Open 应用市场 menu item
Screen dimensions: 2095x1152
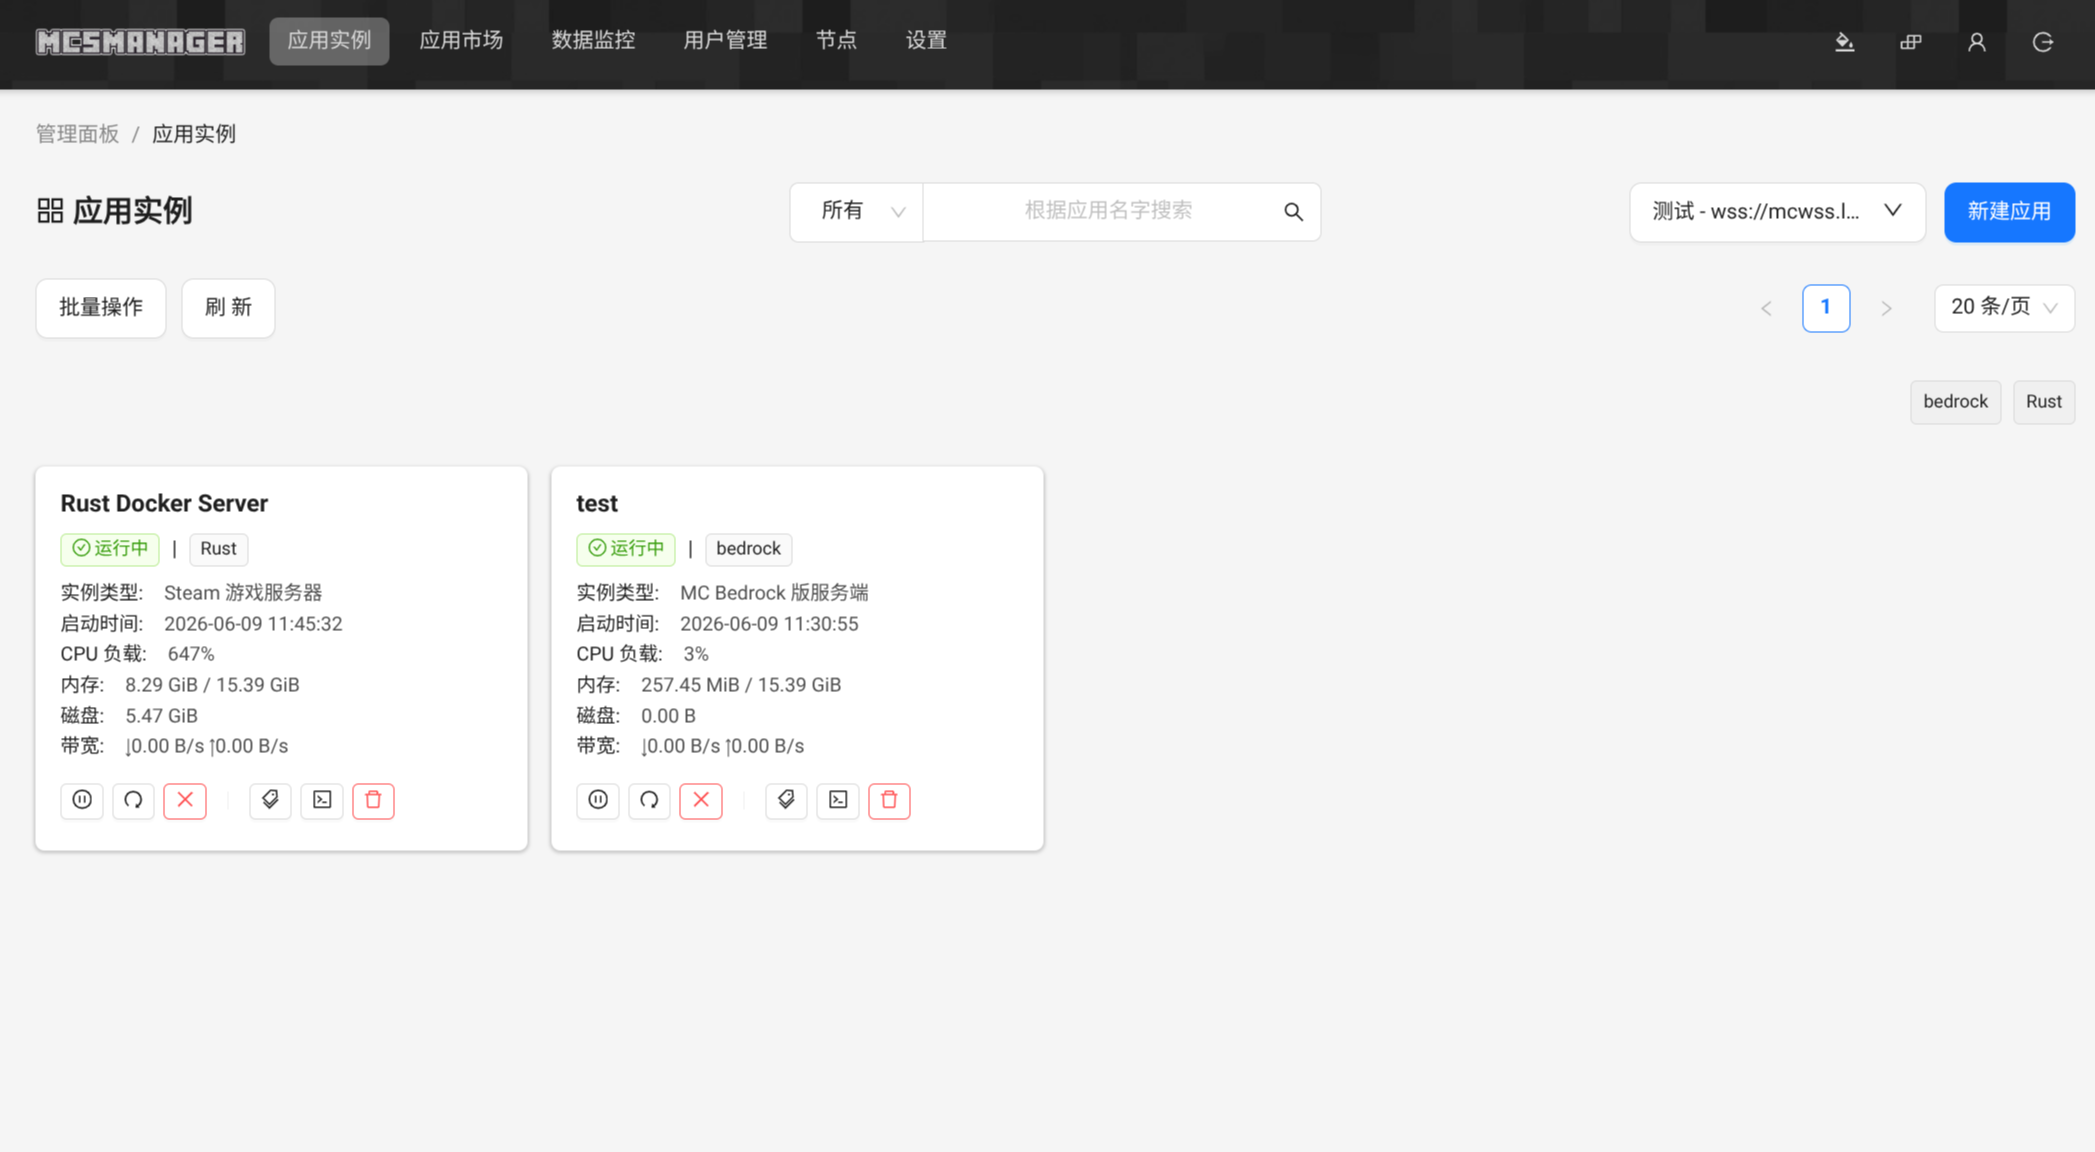[x=461, y=41]
